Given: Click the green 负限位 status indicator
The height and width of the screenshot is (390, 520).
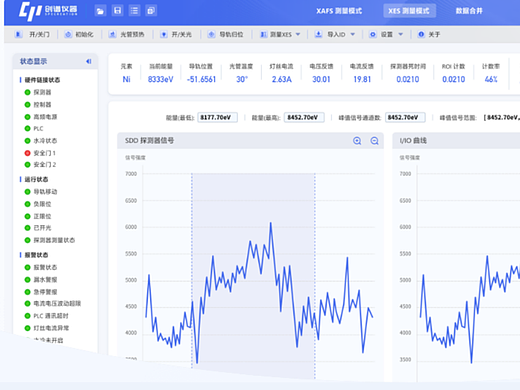Looking at the screenshot, I should (28, 204).
